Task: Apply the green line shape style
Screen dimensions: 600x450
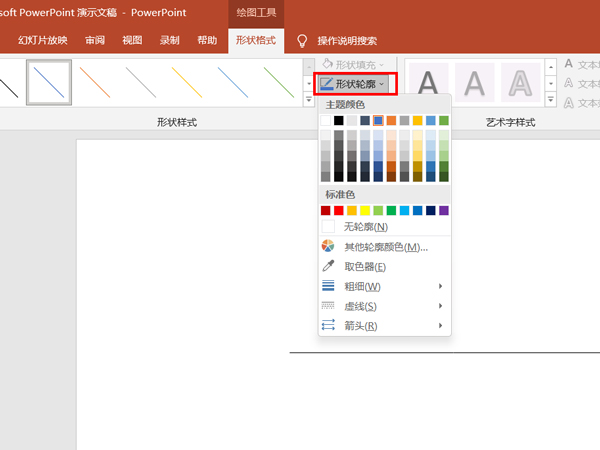Action: [277, 82]
